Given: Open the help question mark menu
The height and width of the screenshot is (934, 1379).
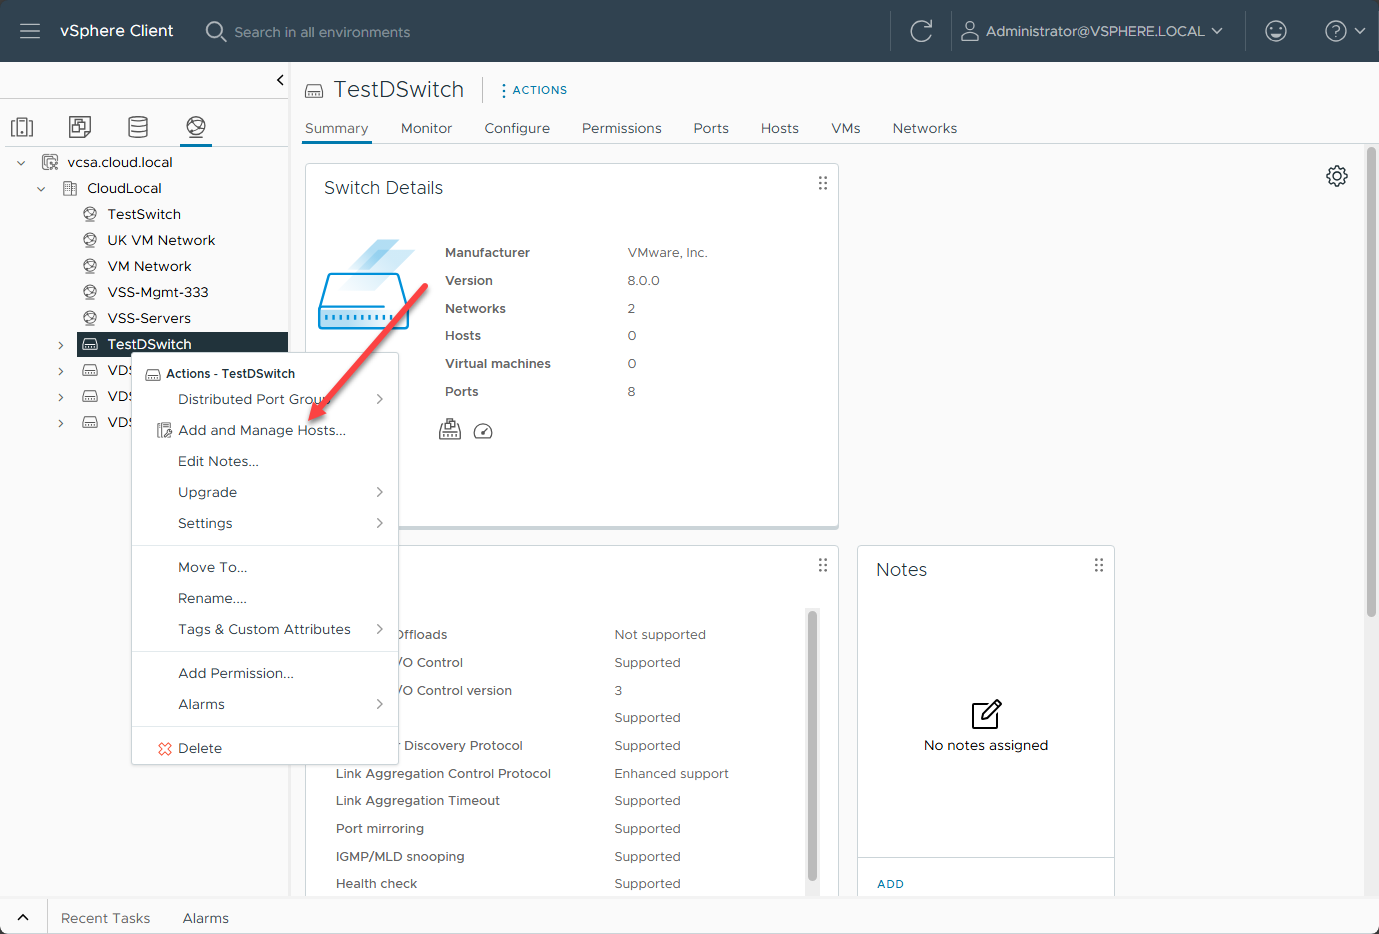Looking at the screenshot, I should point(1345,31).
